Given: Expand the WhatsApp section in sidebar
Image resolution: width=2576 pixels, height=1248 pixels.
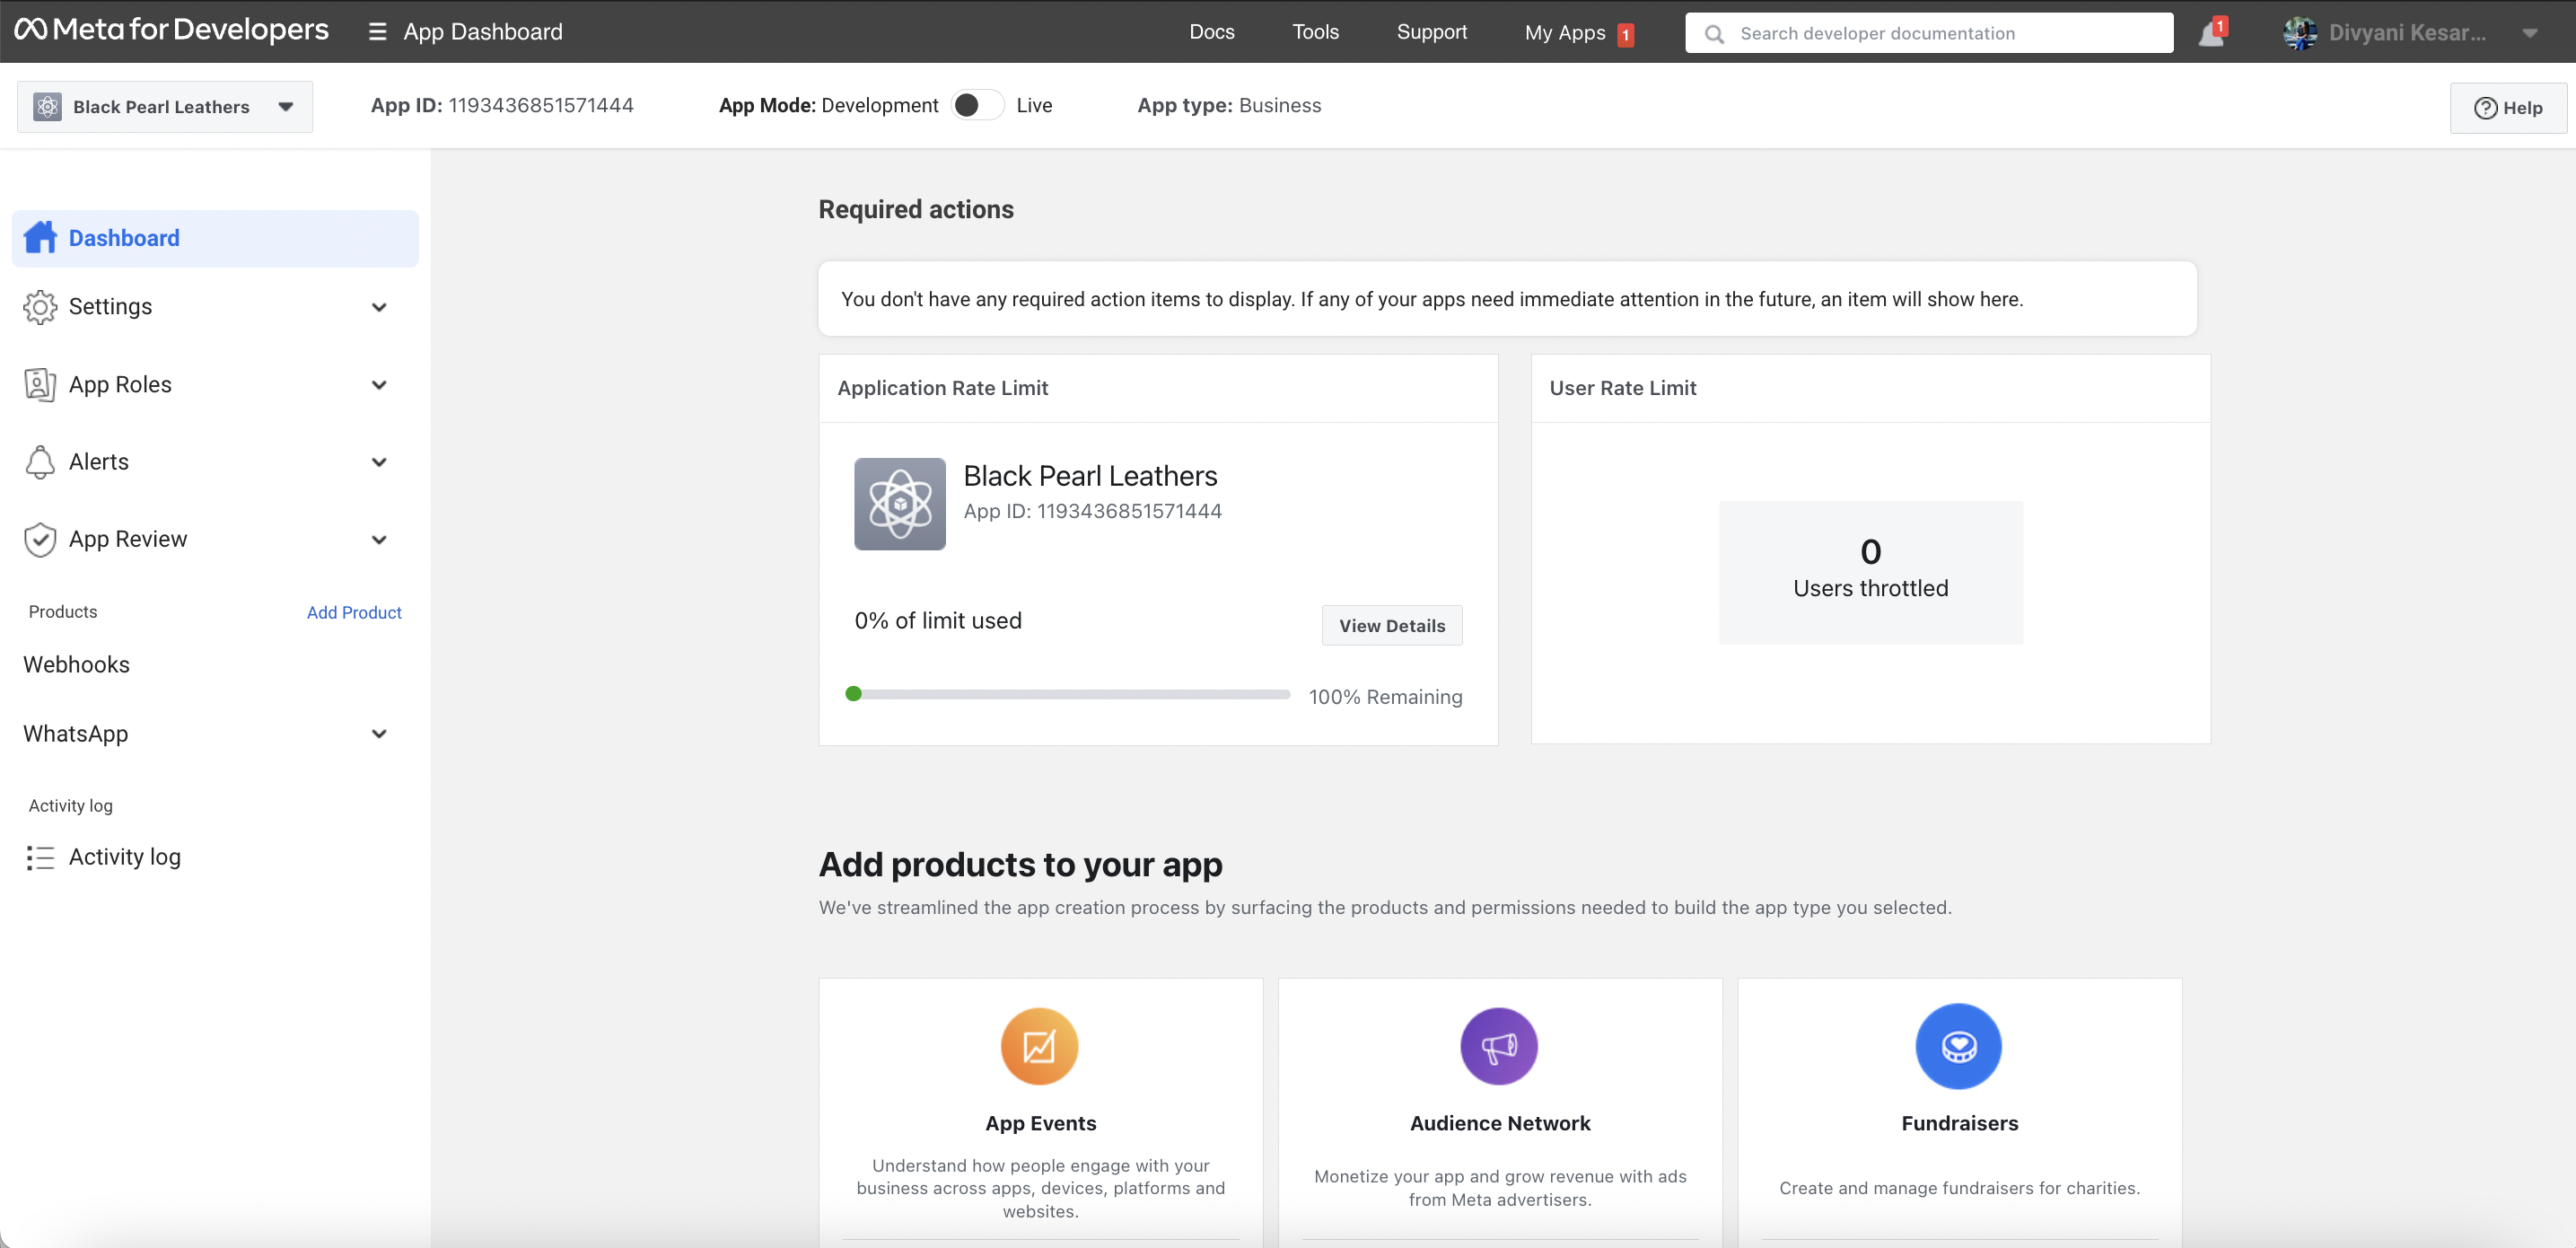Looking at the screenshot, I should click(x=379, y=733).
